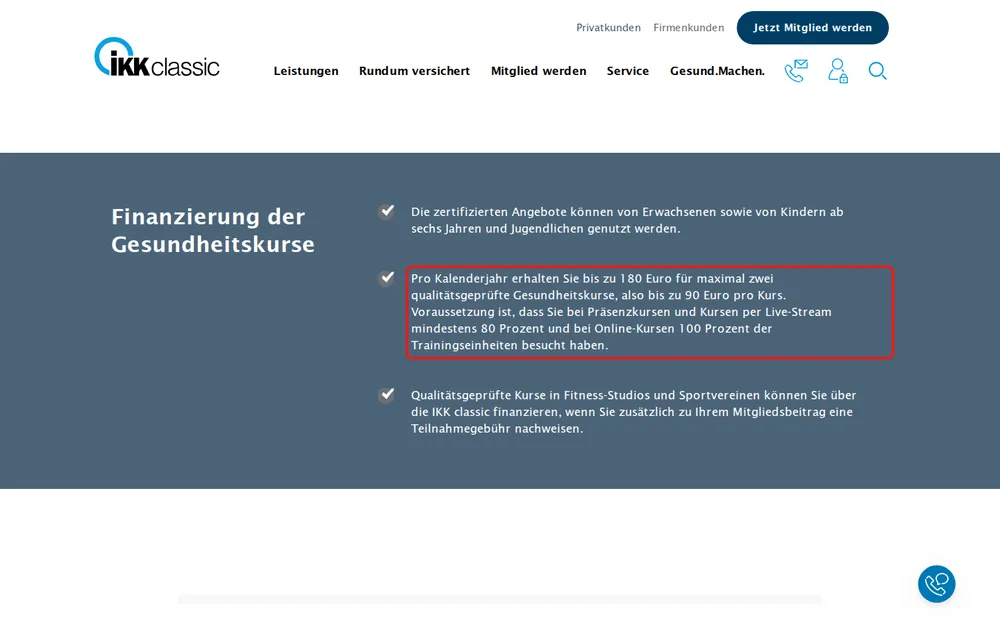Click text 'mindestens 80 Prozent und bei Online-Kursen'

pyautogui.click(x=543, y=328)
